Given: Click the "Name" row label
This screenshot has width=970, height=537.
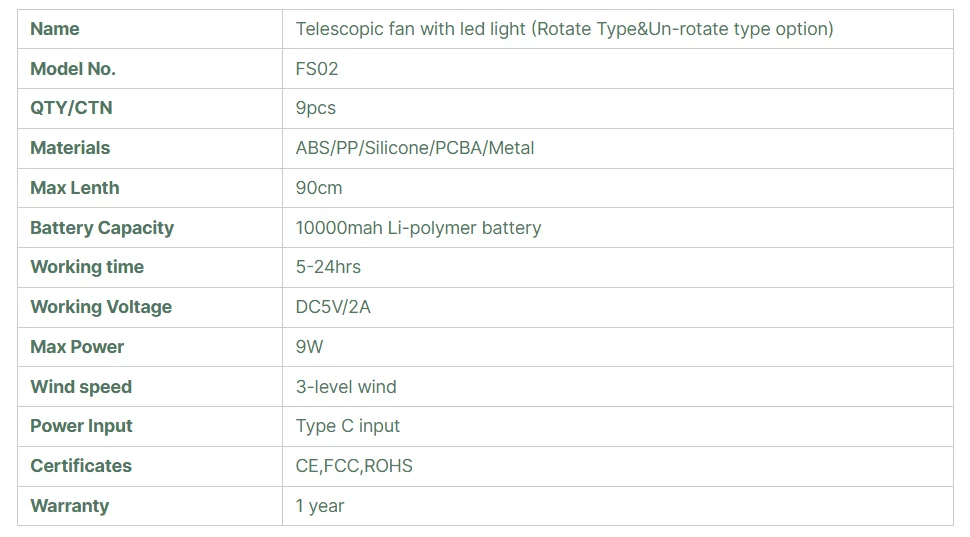Looking at the screenshot, I should pyautogui.click(x=55, y=29).
